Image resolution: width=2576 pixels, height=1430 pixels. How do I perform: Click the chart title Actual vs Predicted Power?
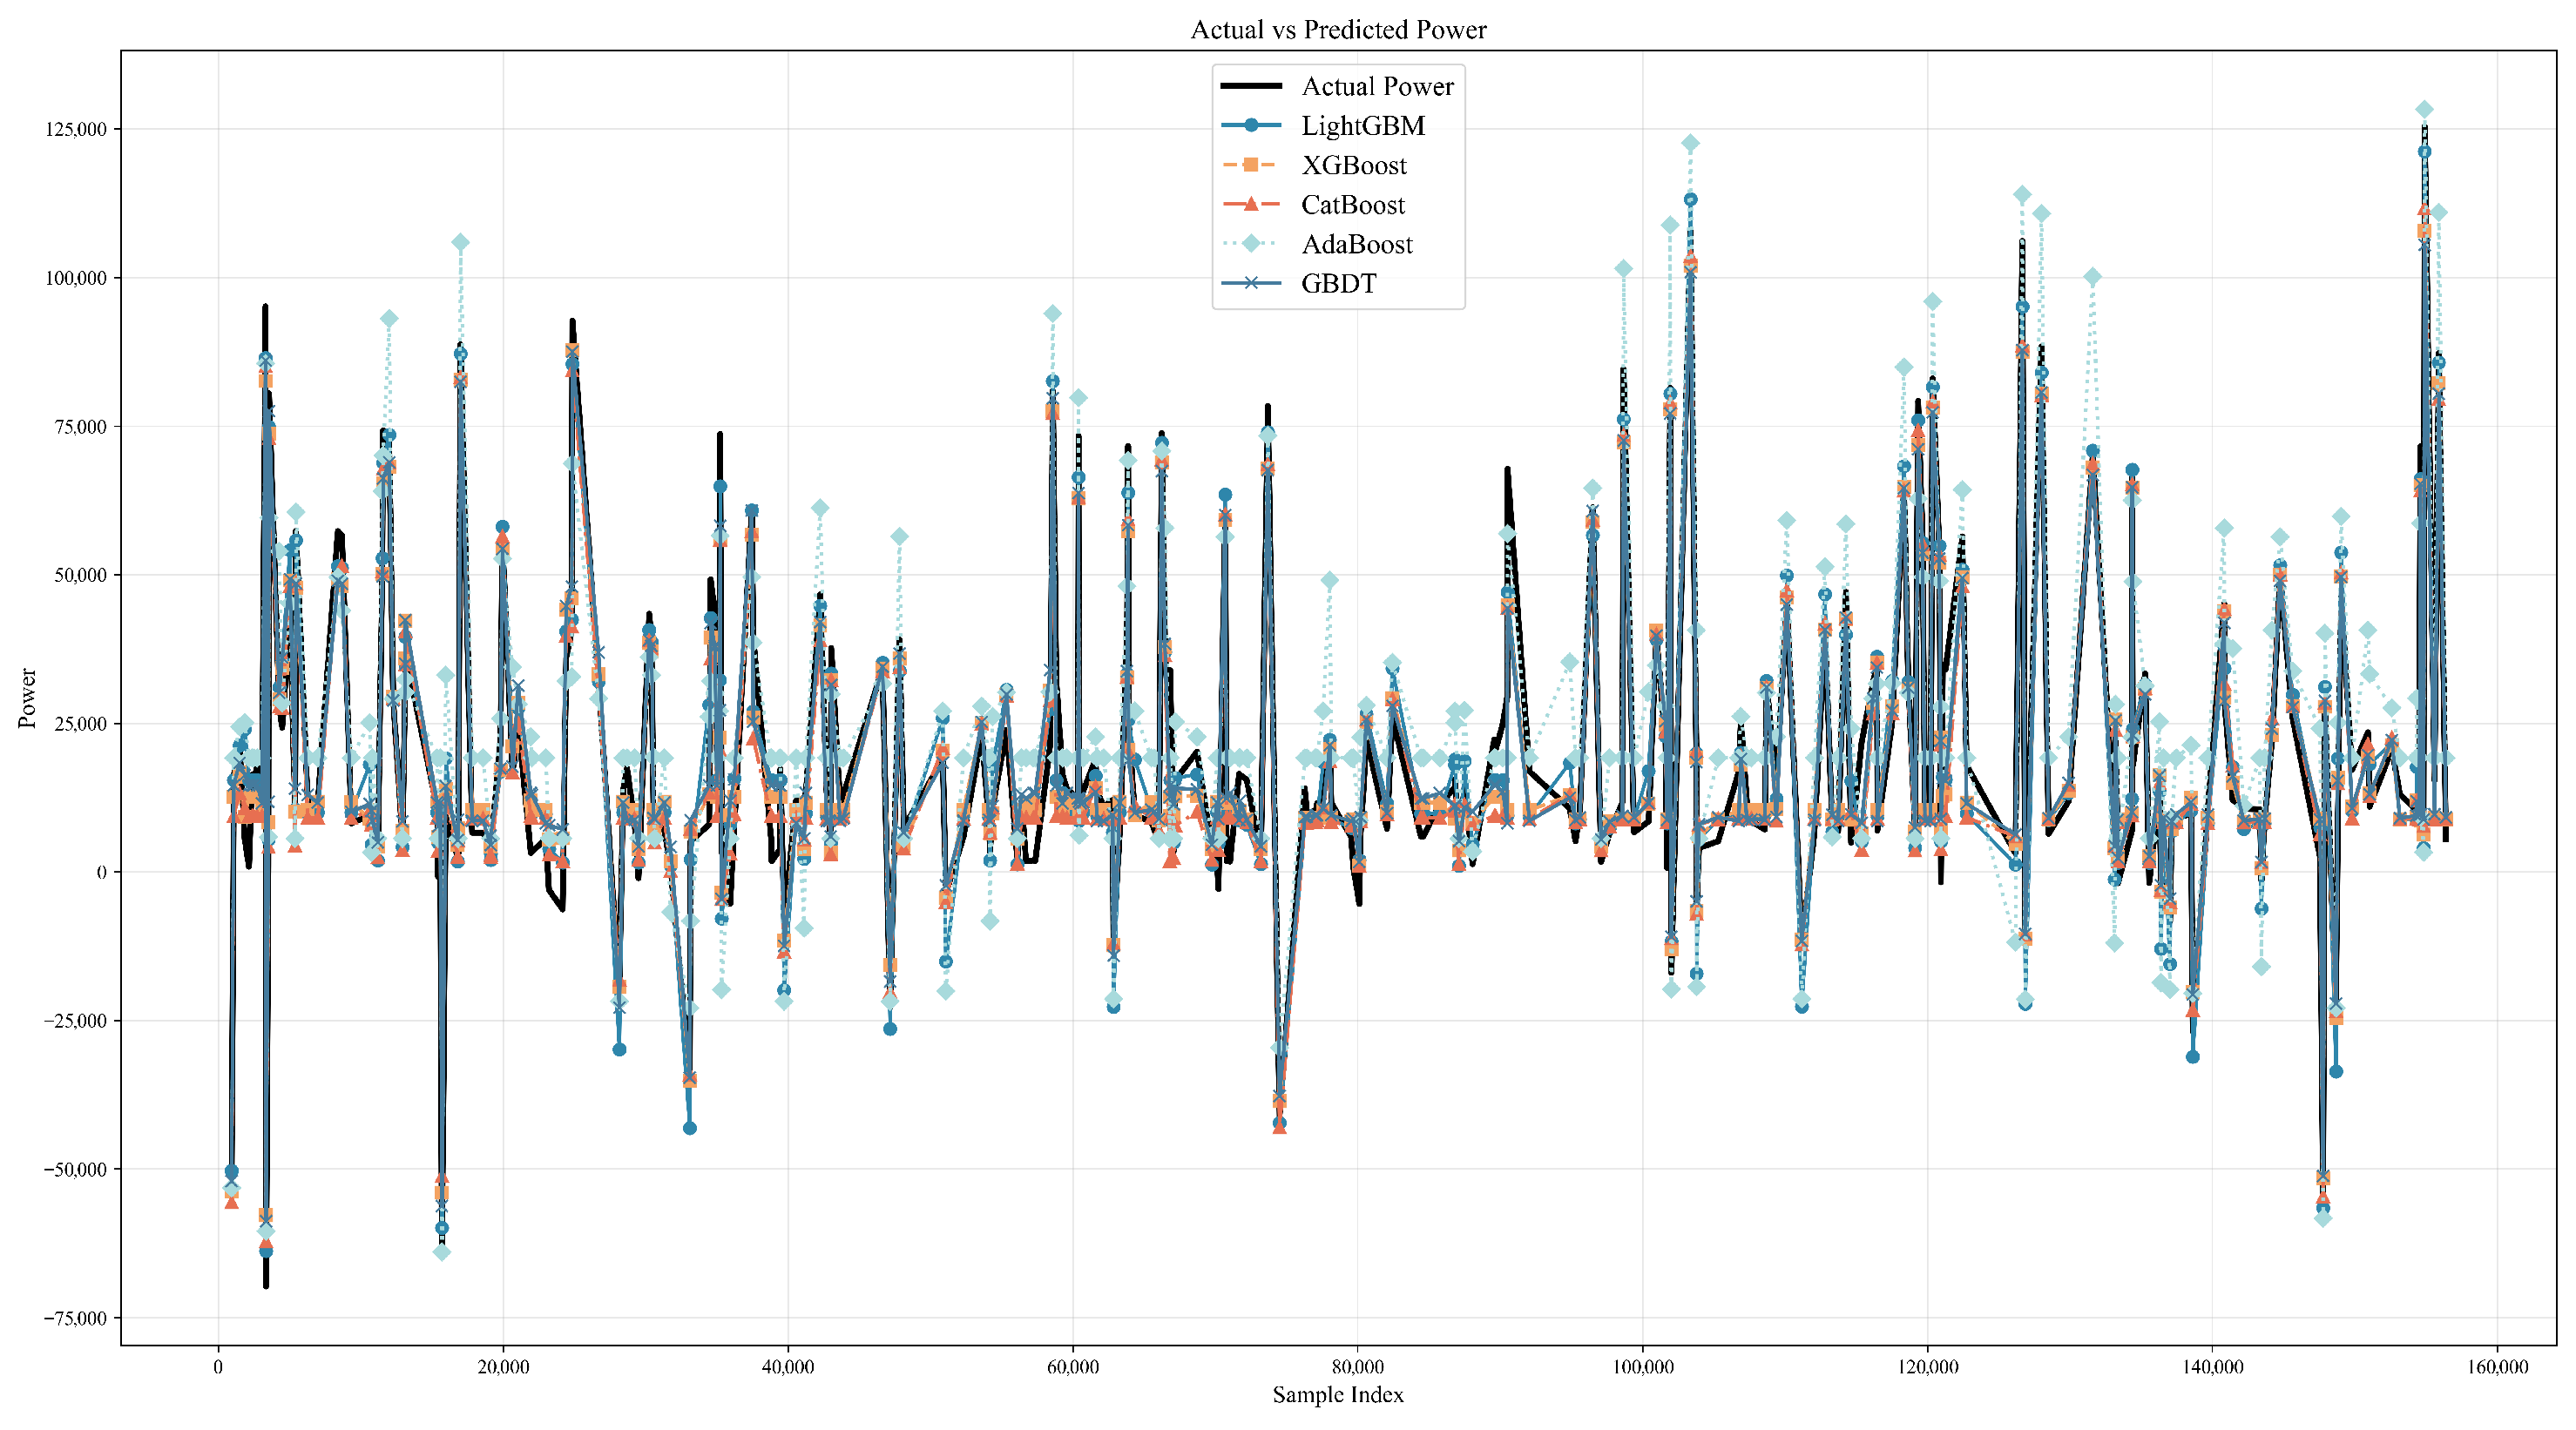pos(1338,30)
